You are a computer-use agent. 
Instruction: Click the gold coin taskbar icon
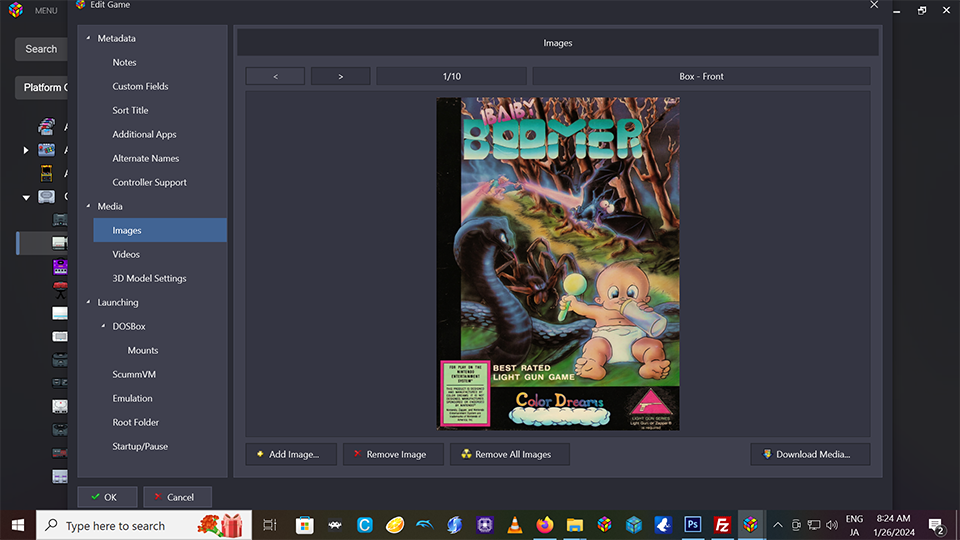[x=394, y=525]
